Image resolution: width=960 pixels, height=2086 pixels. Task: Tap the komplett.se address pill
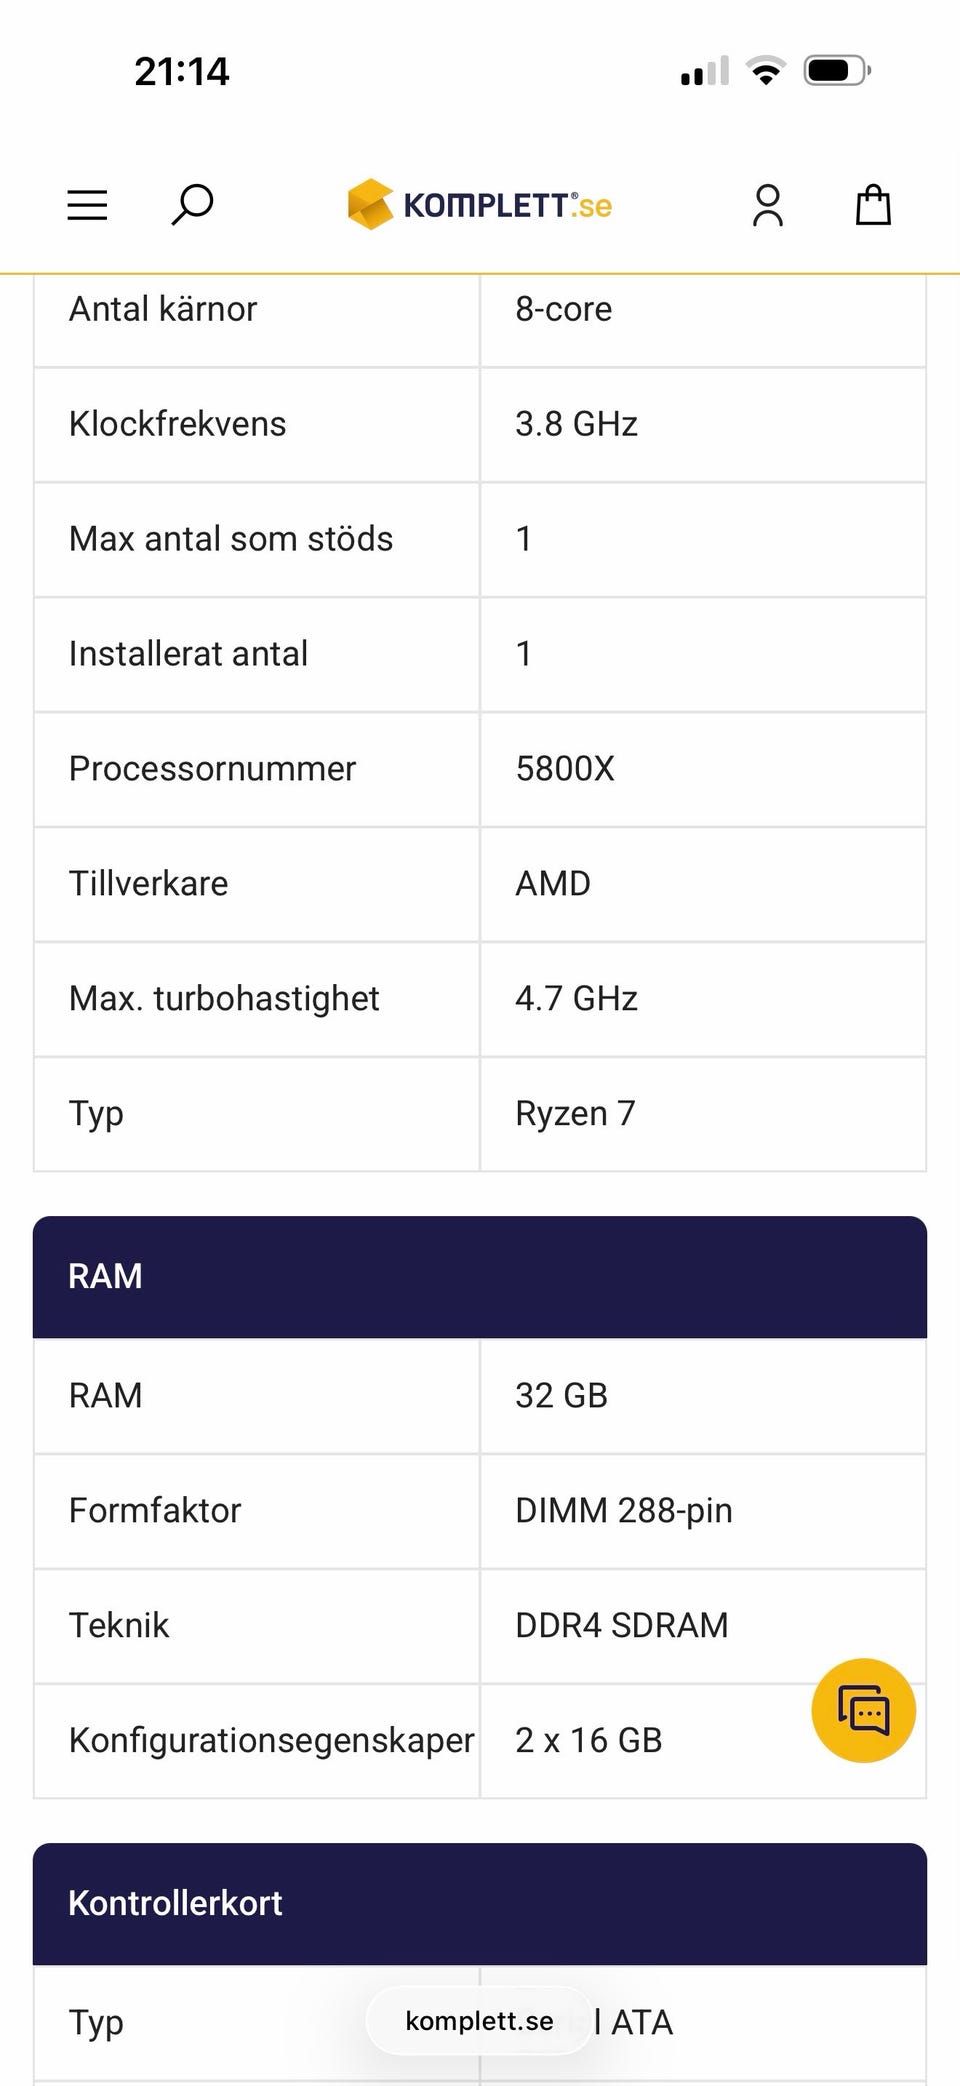(479, 2021)
